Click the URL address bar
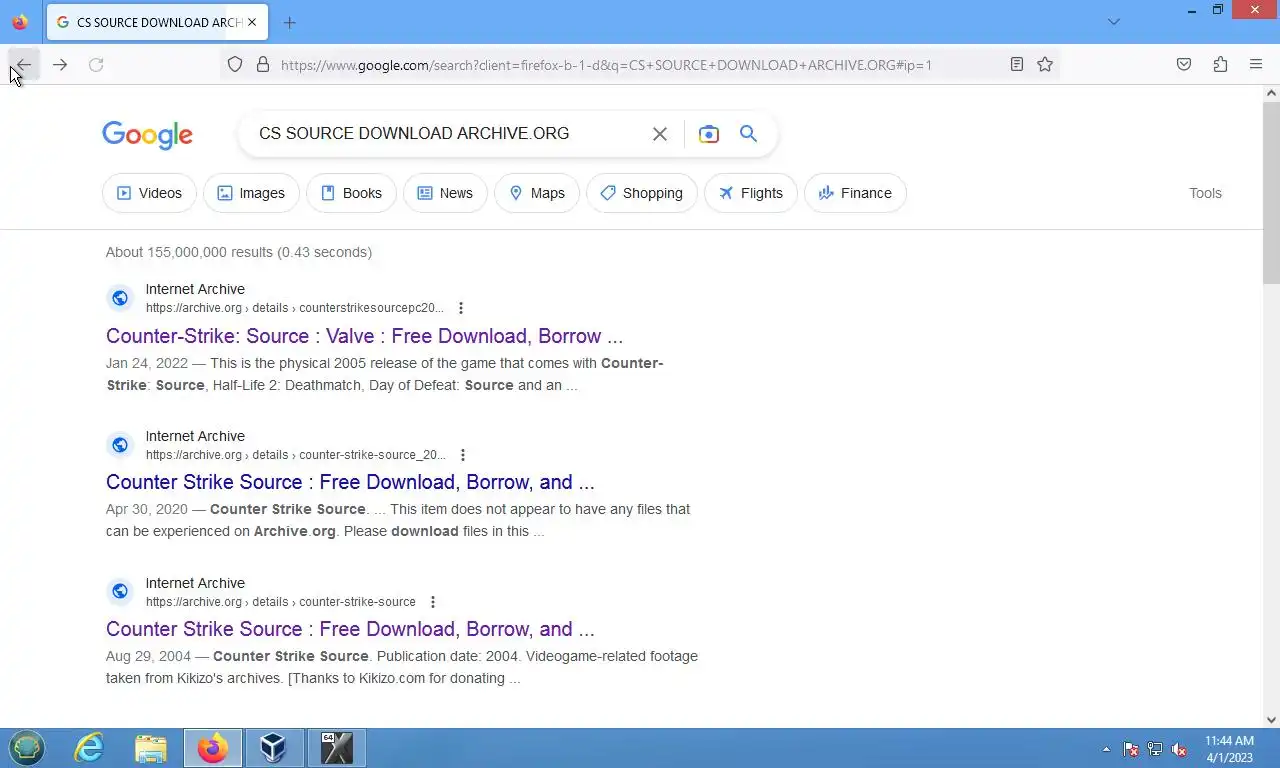The height and width of the screenshot is (768, 1280). tap(640, 65)
